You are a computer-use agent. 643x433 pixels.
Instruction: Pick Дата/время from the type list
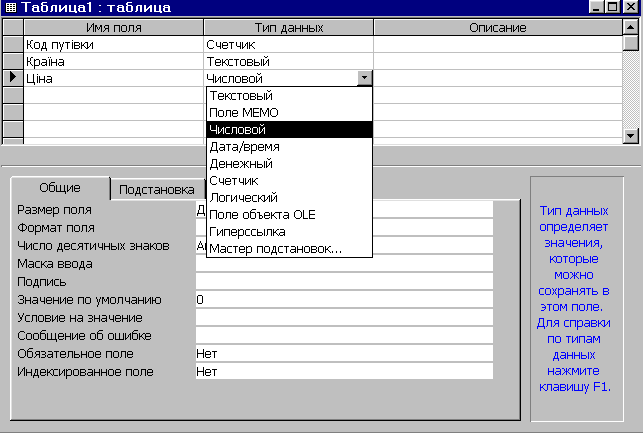coord(290,147)
